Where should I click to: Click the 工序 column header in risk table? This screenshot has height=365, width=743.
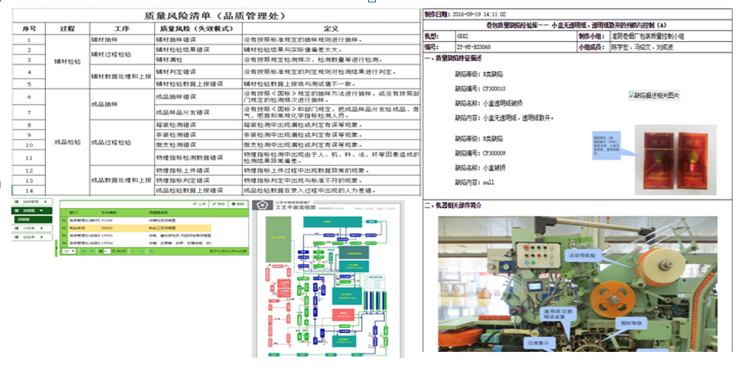[x=122, y=28]
